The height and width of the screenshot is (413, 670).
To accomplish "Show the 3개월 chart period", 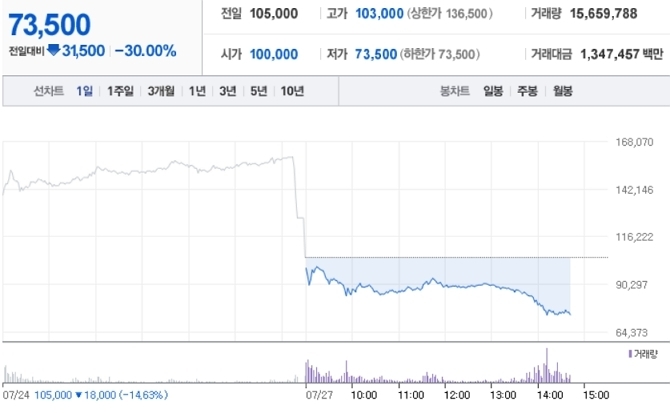I will (x=161, y=92).
